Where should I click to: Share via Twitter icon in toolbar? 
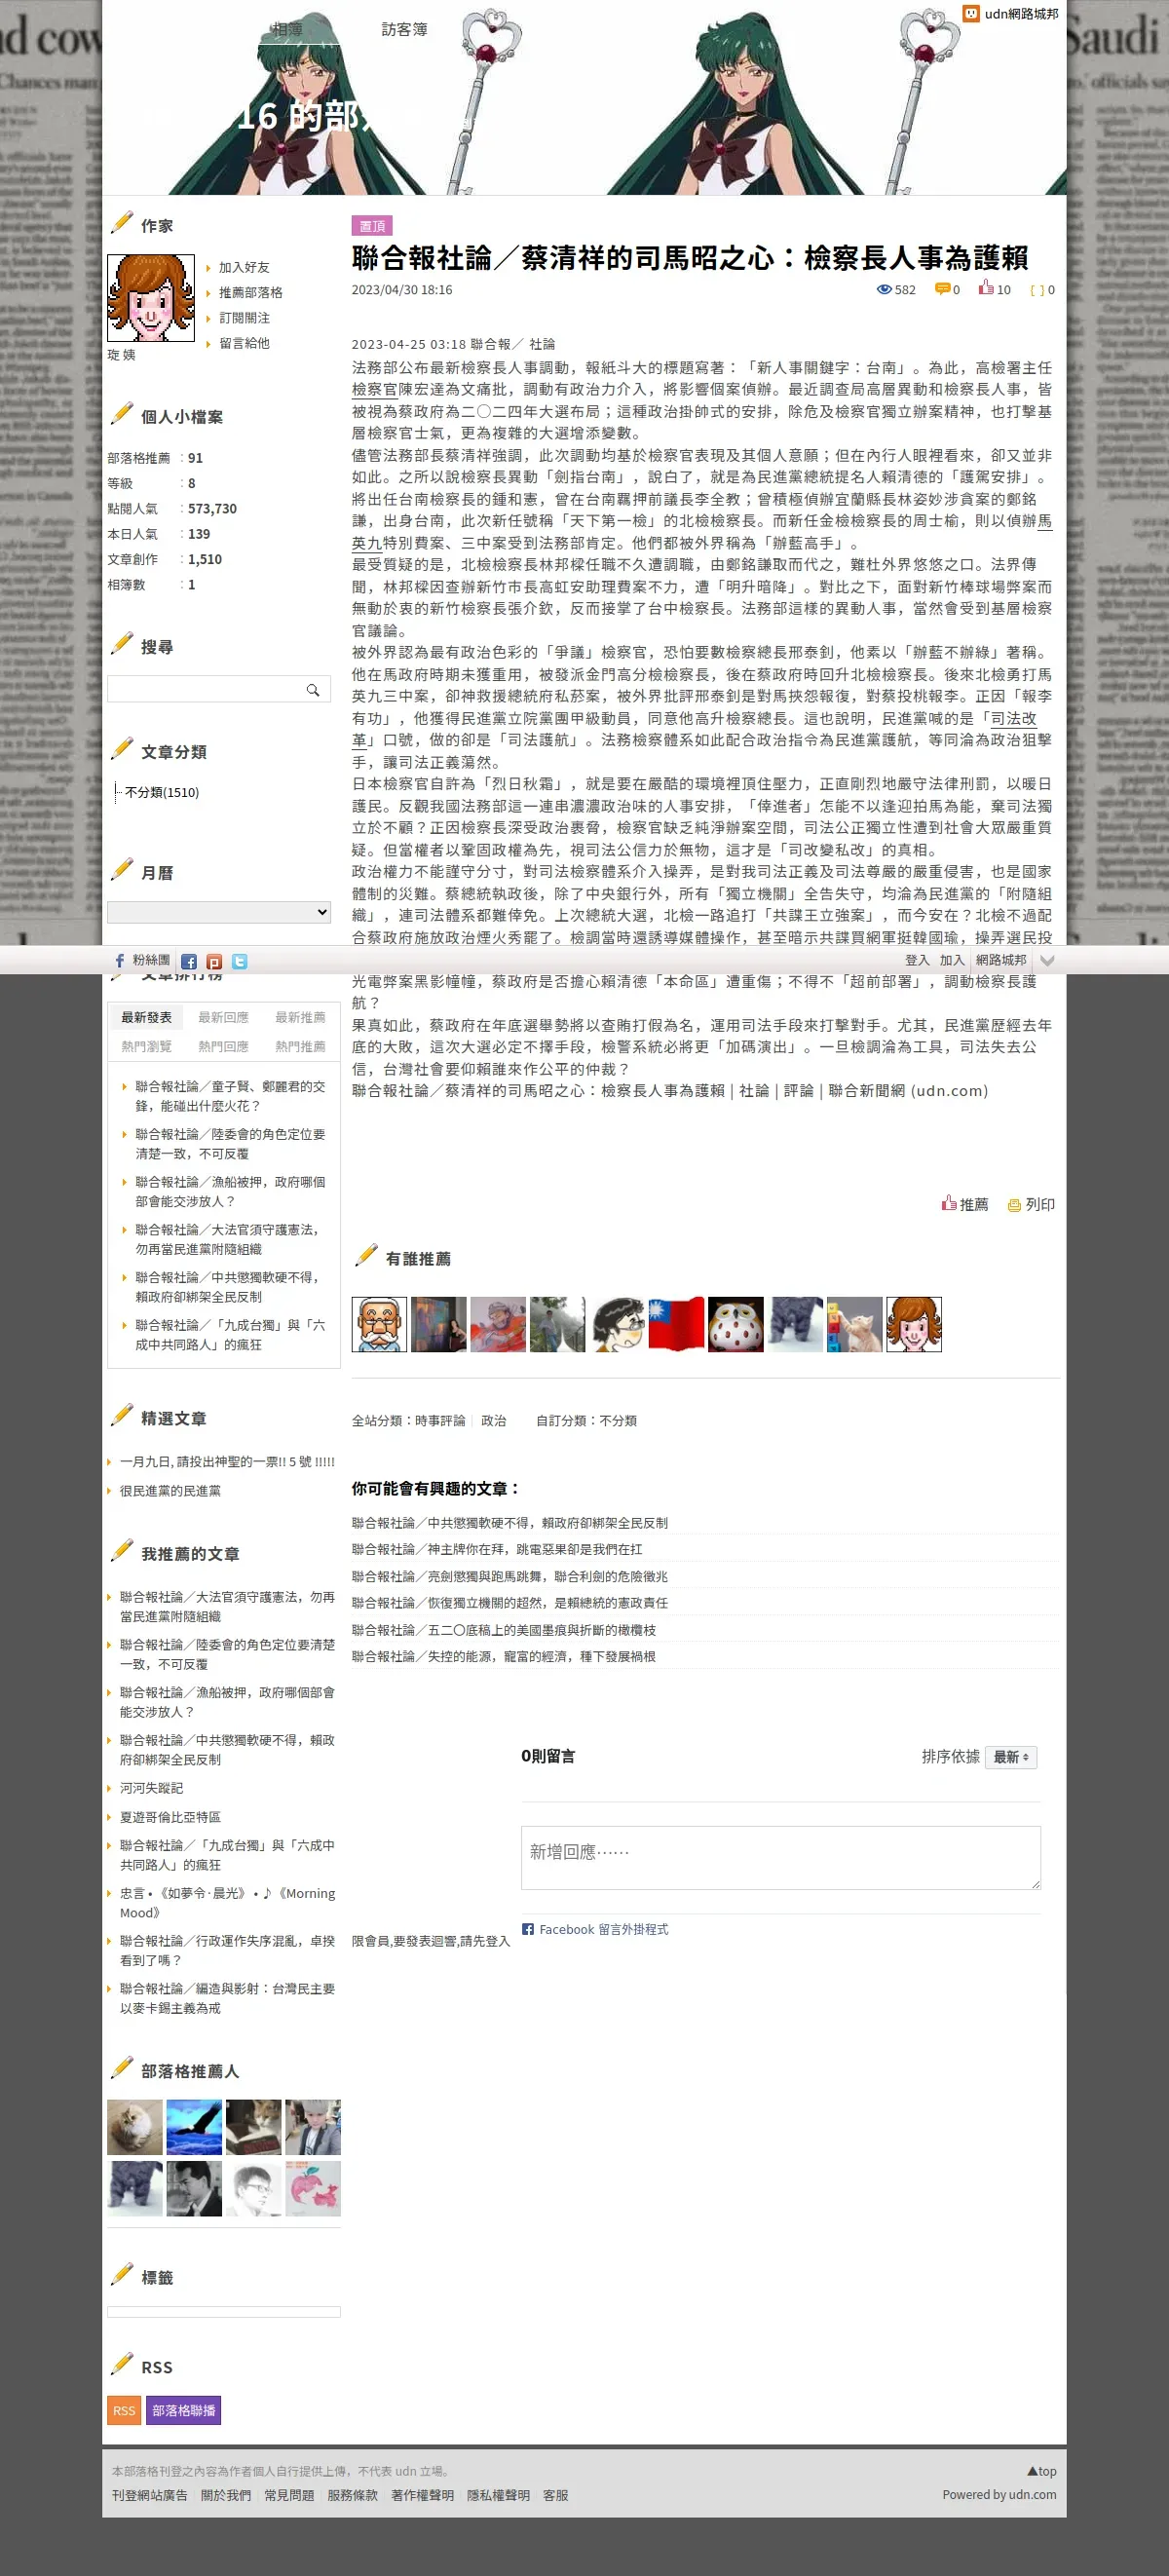(239, 962)
